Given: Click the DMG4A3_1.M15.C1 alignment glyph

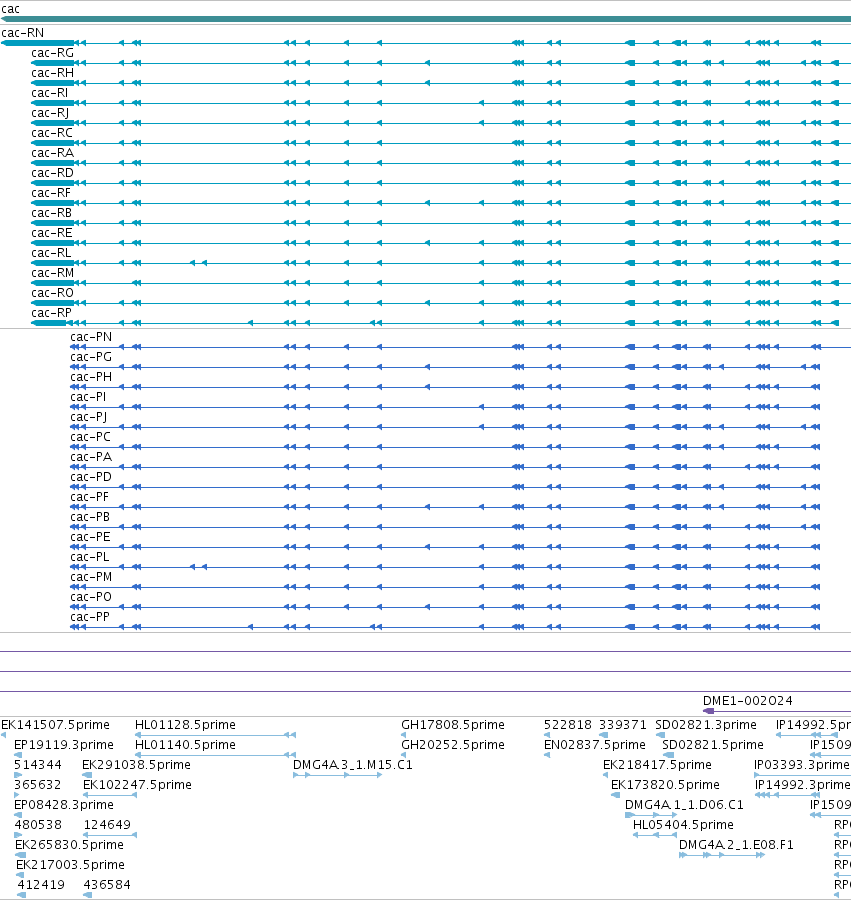Looking at the screenshot, I should (337, 775).
